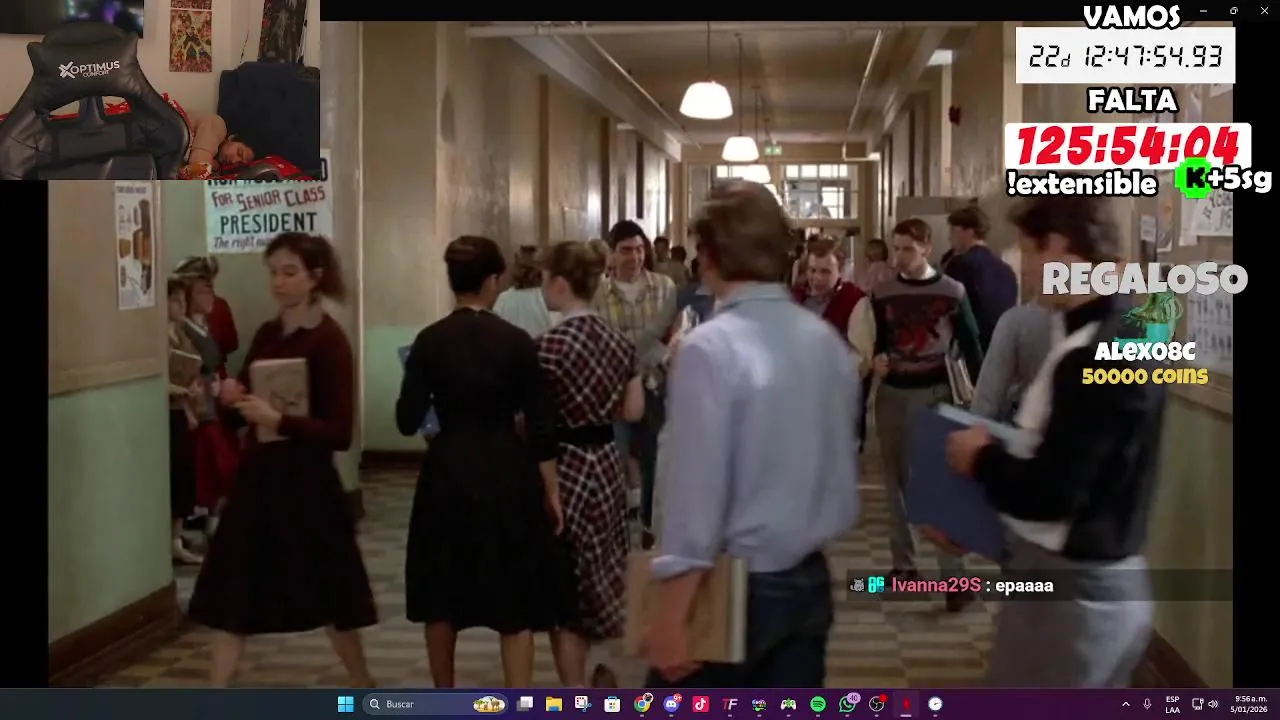Switch to OBS Studio on the taskbar

click(876, 704)
